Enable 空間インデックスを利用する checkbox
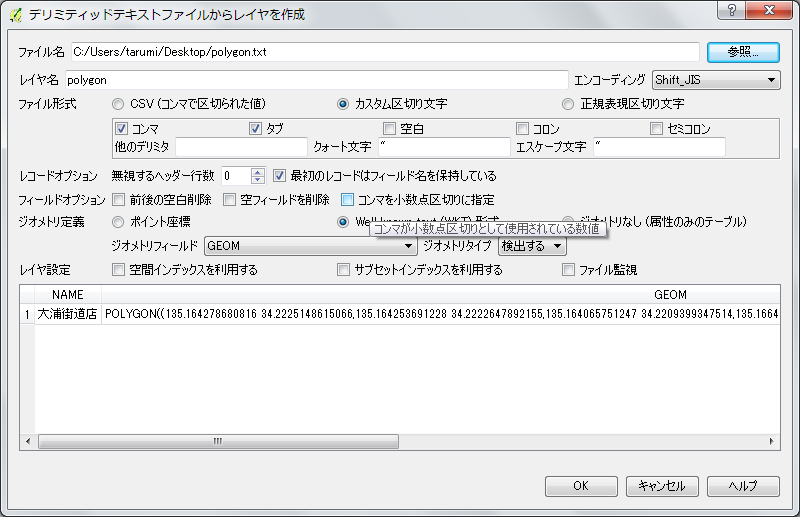The width and height of the screenshot is (800, 517). [120, 270]
